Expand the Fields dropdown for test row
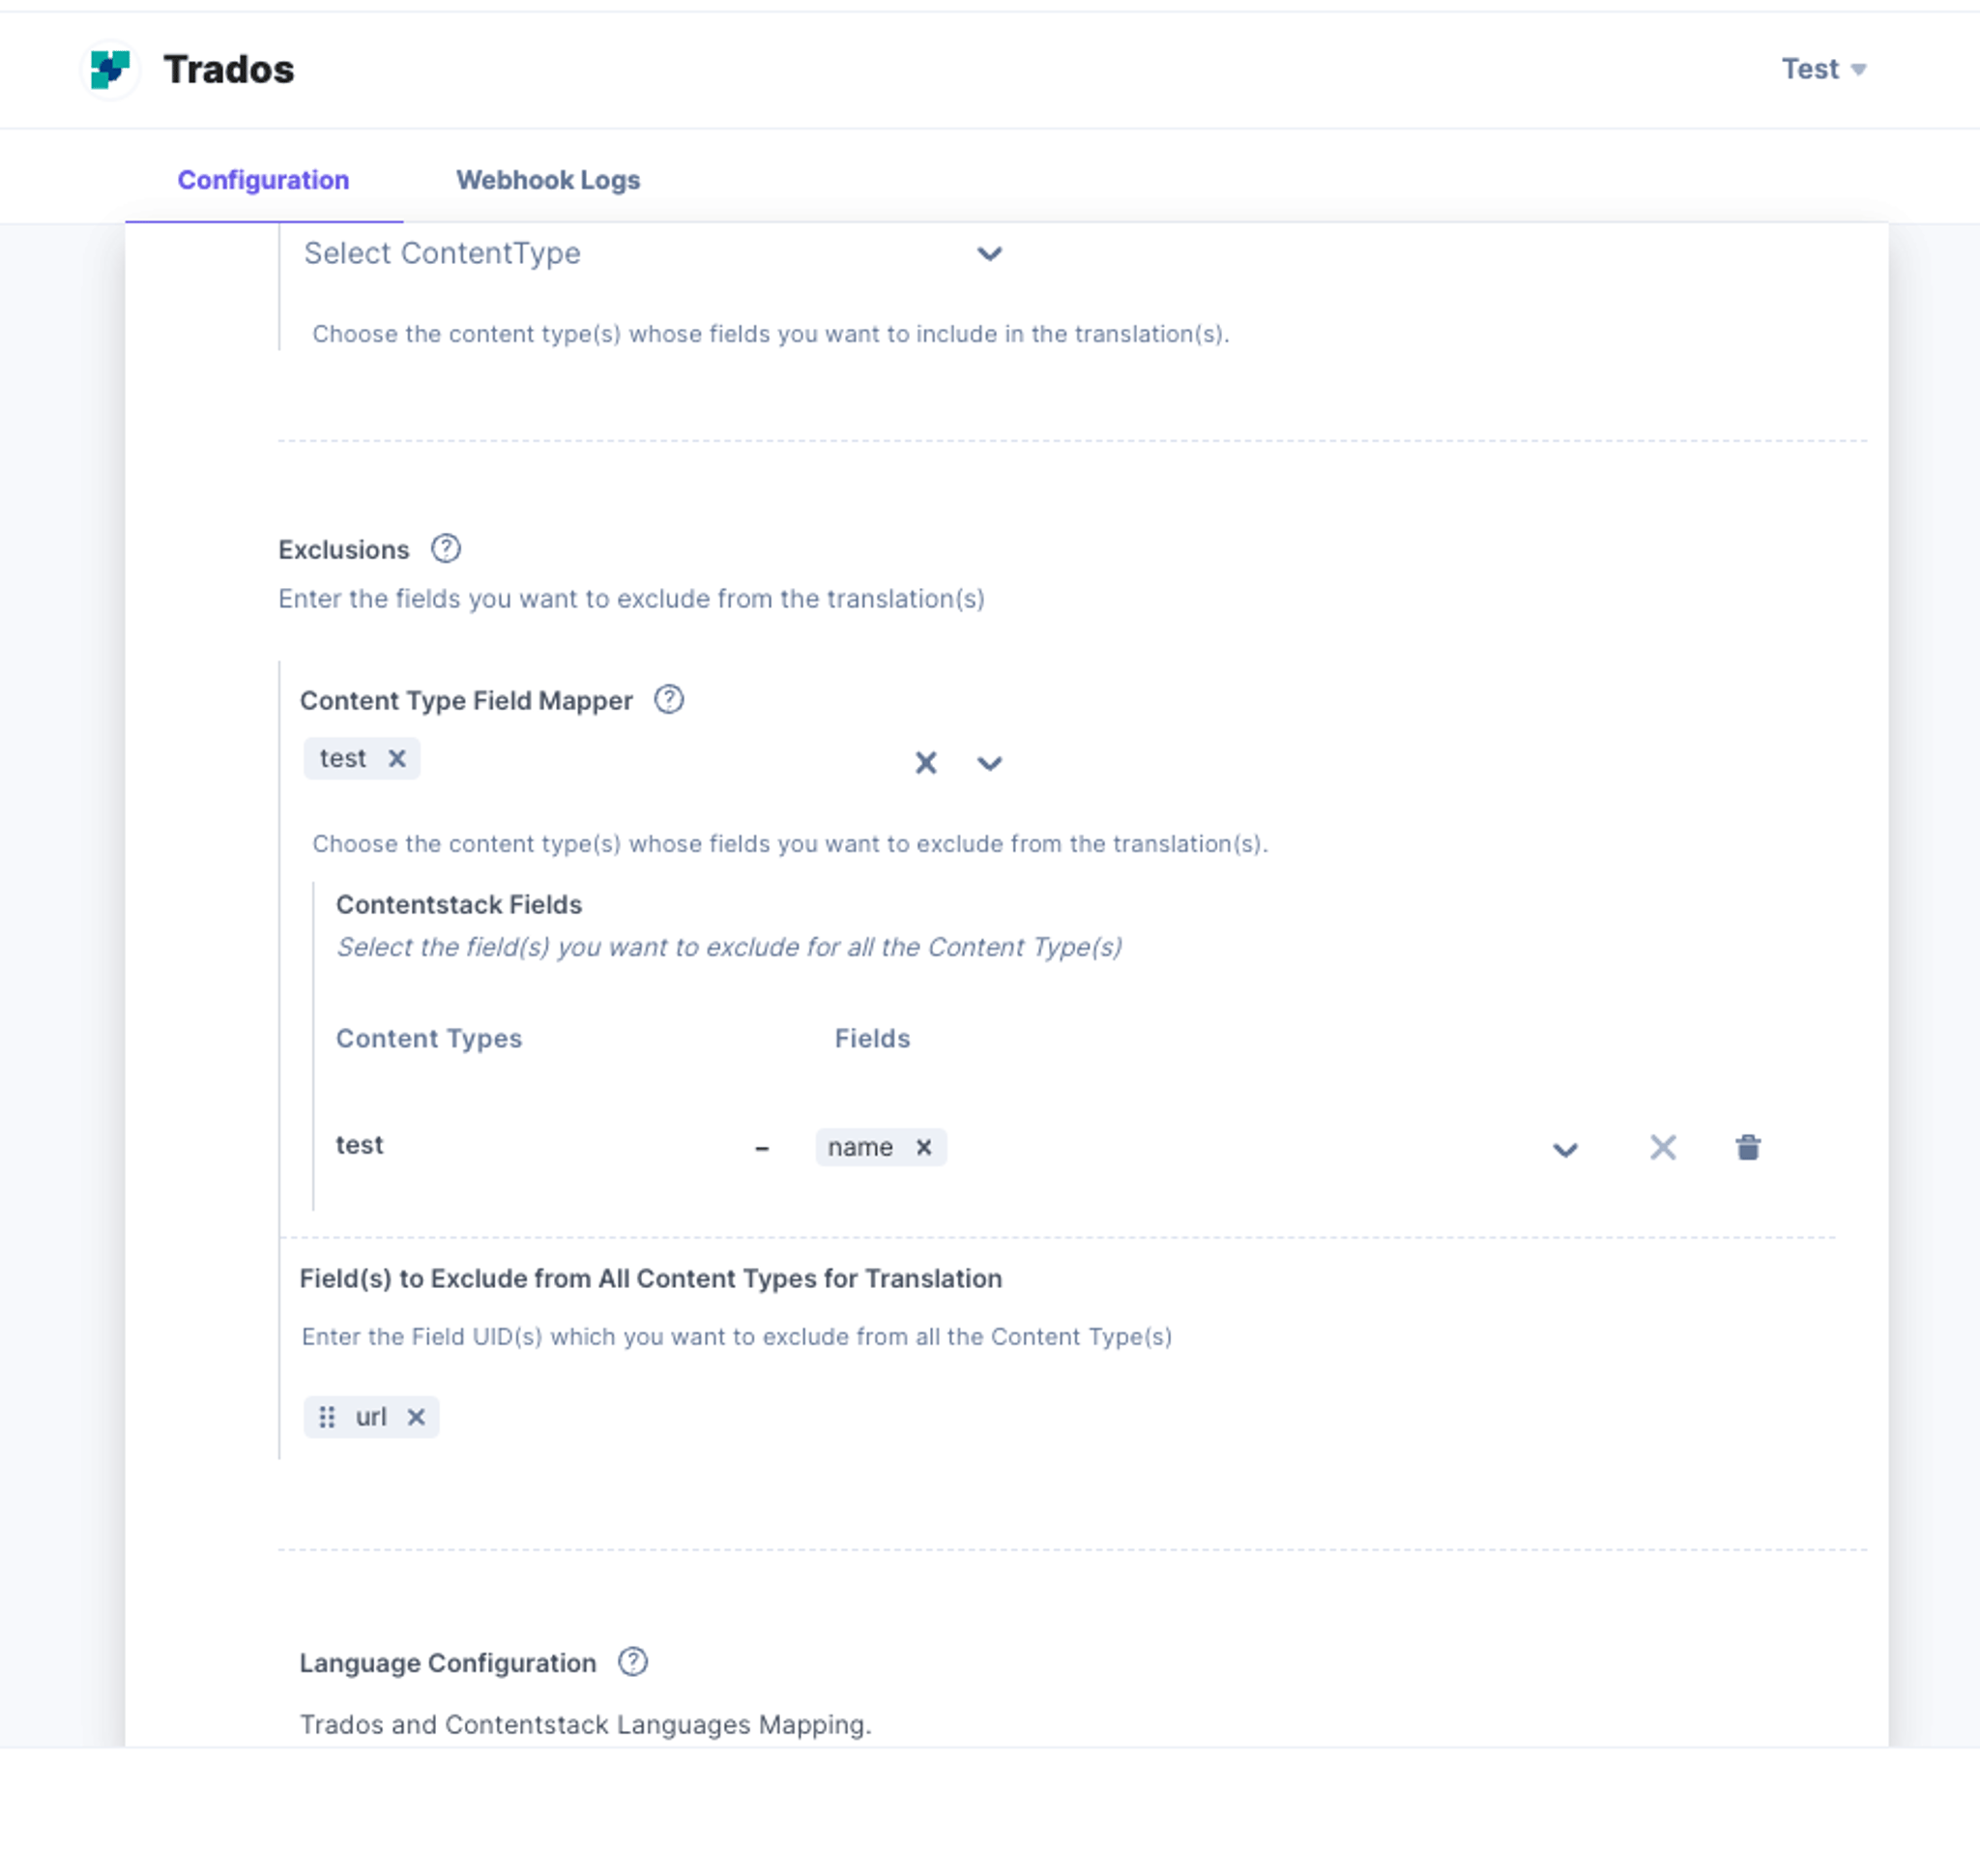 click(x=1565, y=1150)
